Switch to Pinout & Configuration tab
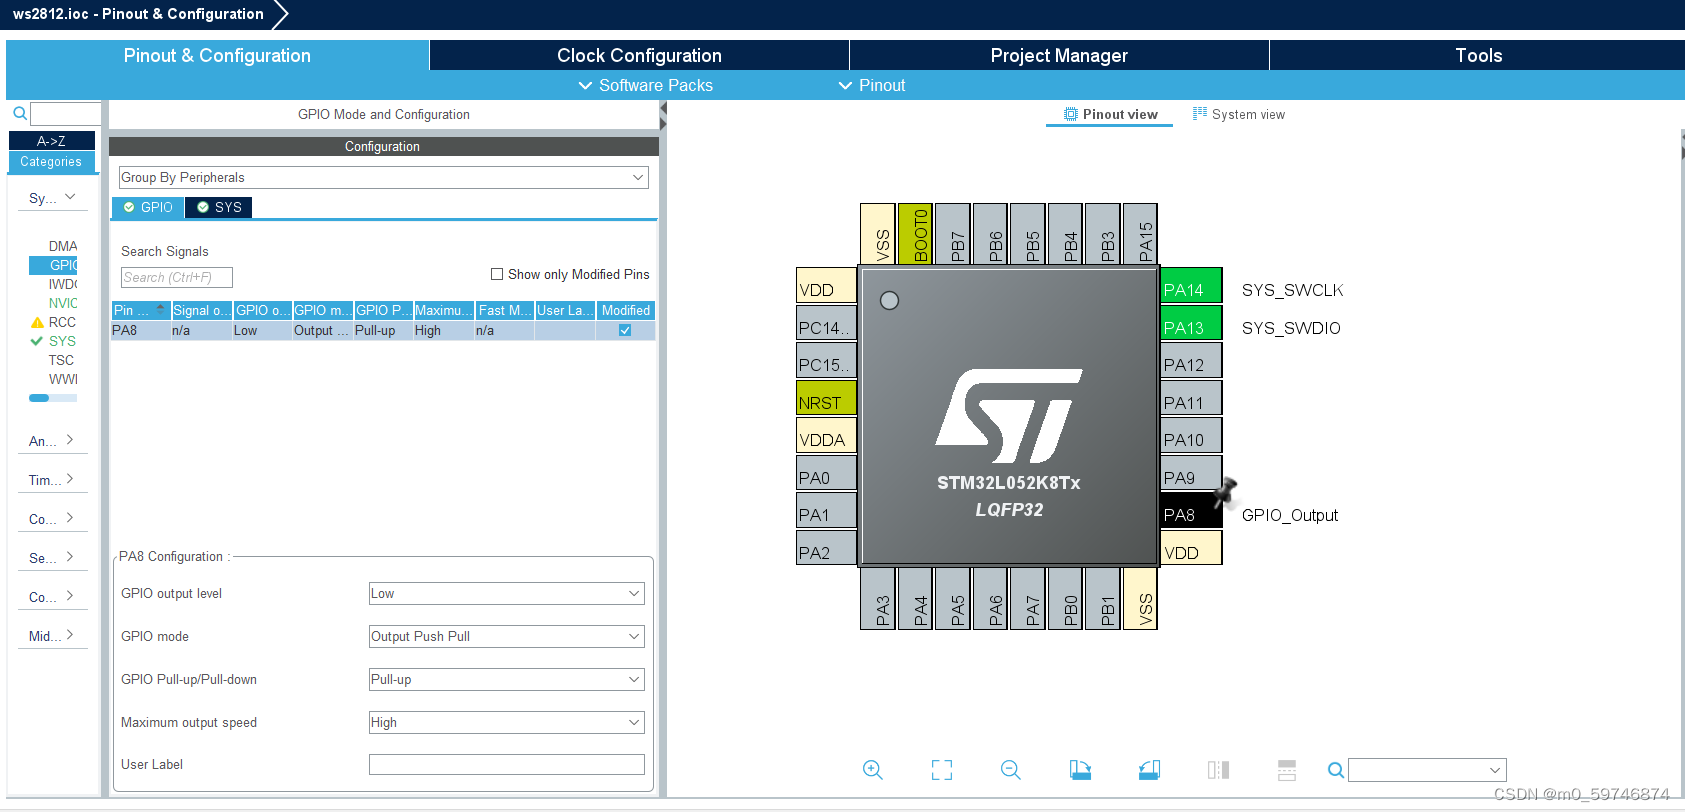 coord(217,56)
